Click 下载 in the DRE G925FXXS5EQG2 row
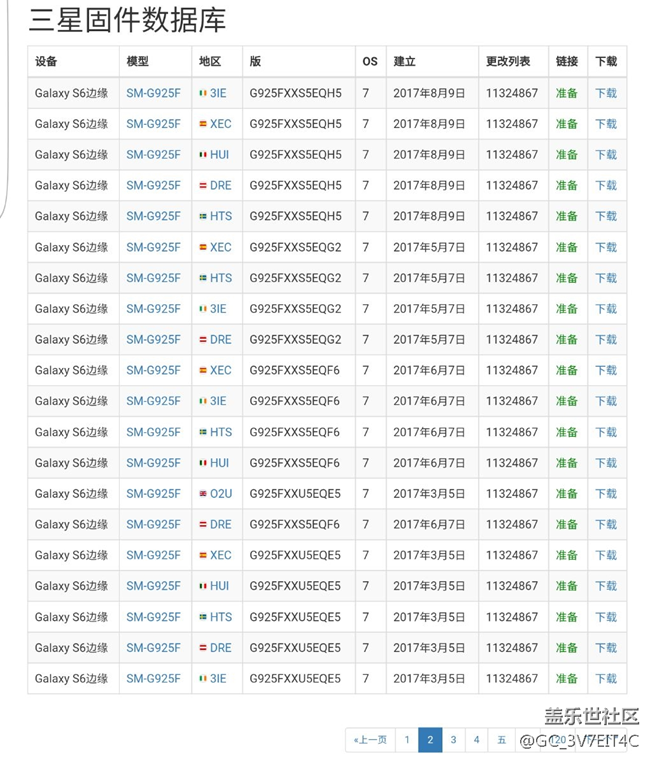Image resolution: width=650 pixels, height=764 pixels. pos(606,340)
